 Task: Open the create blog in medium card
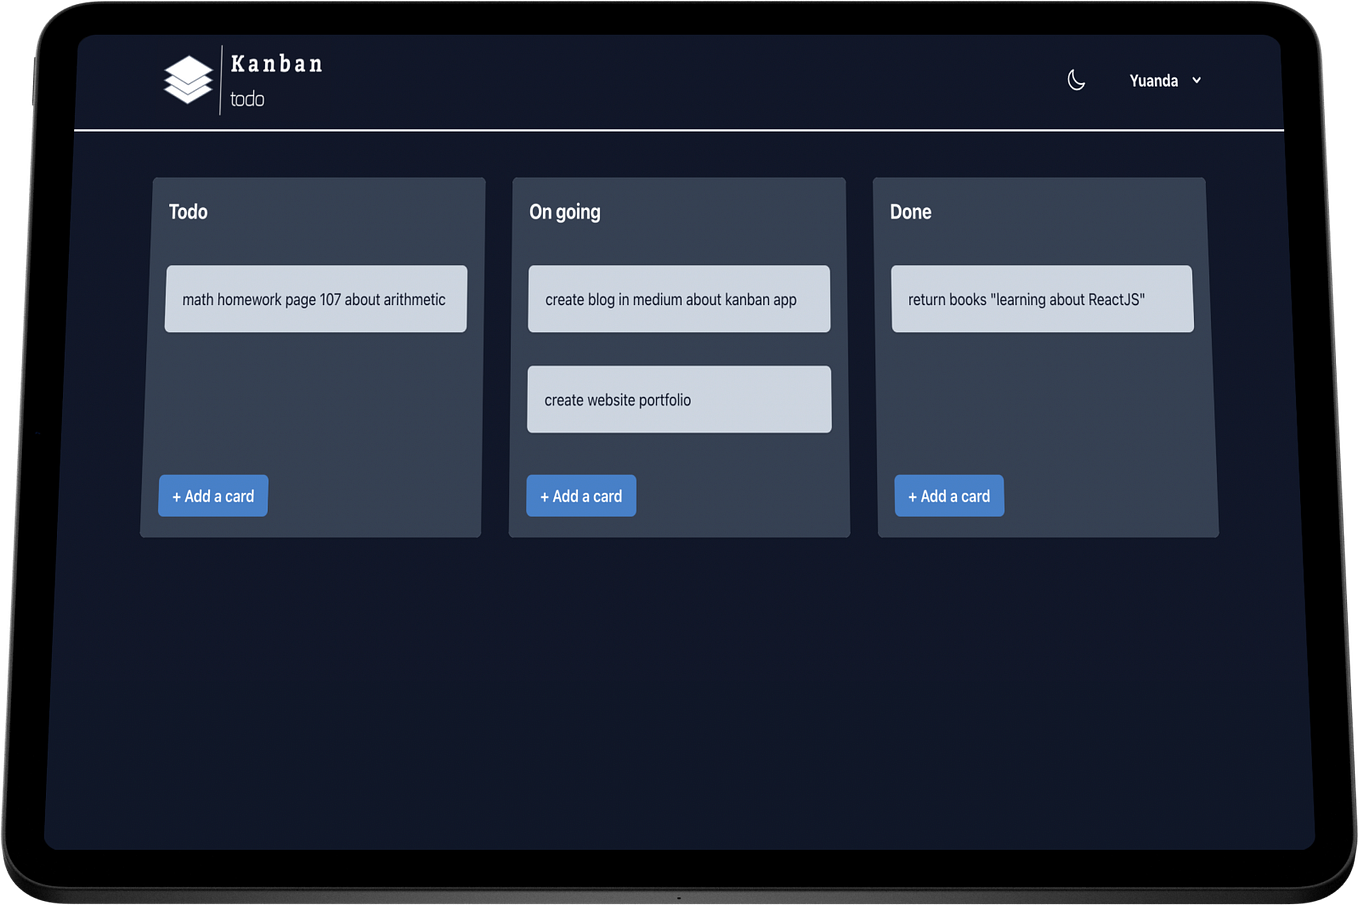pos(679,298)
